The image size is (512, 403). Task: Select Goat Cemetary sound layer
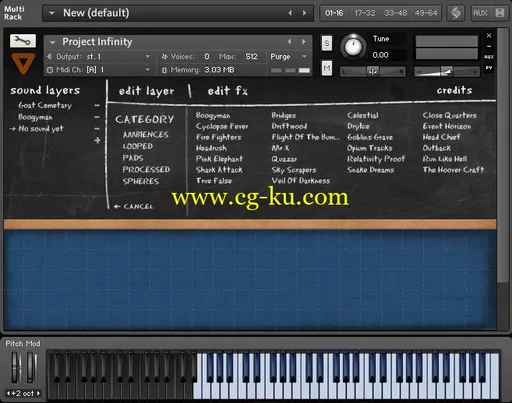point(45,105)
